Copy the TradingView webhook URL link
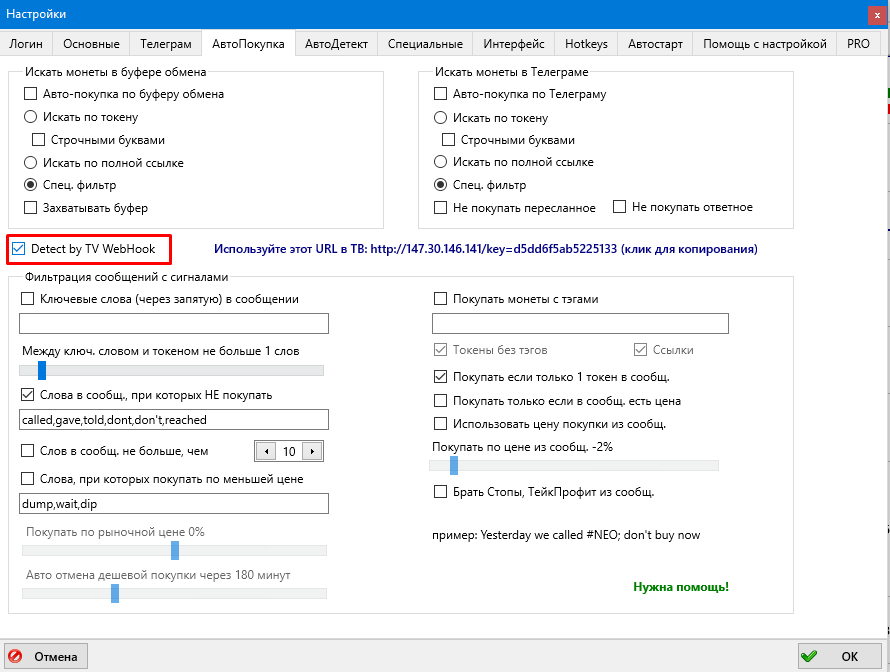890x672 pixels. [x=486, y=249]
